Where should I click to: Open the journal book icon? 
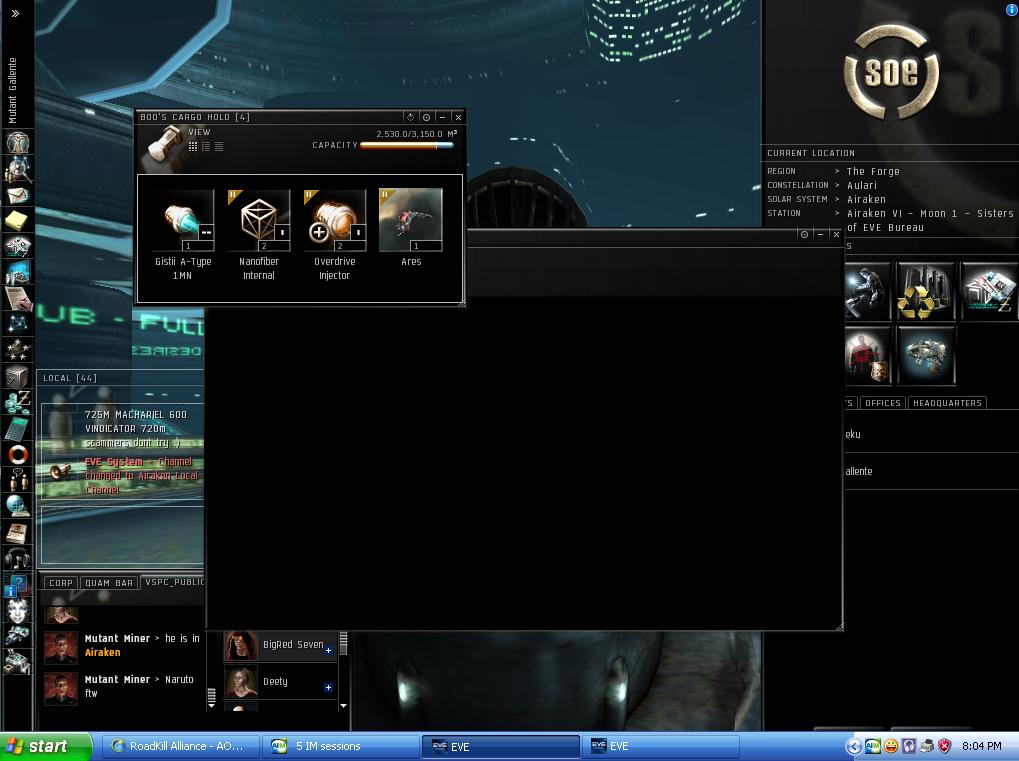16,532
